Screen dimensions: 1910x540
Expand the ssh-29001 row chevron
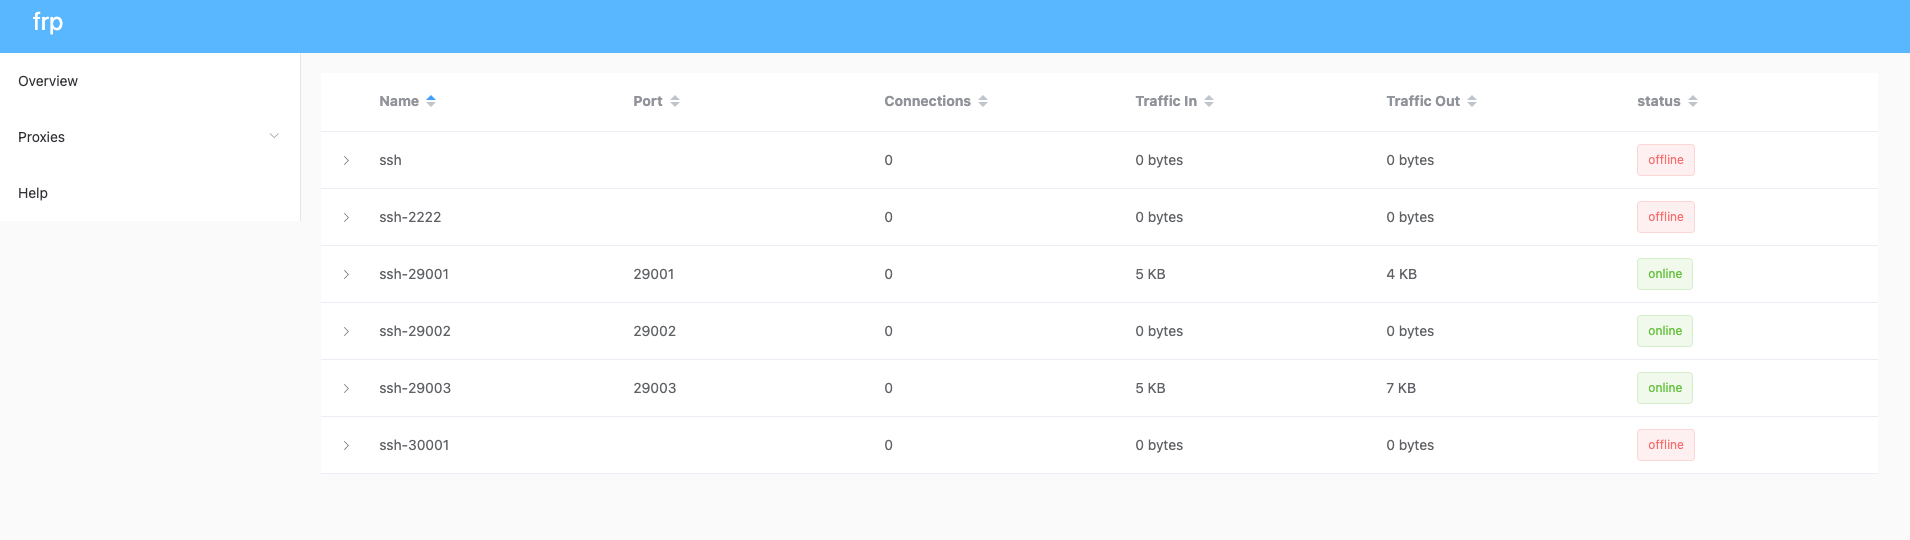point(346,274)
